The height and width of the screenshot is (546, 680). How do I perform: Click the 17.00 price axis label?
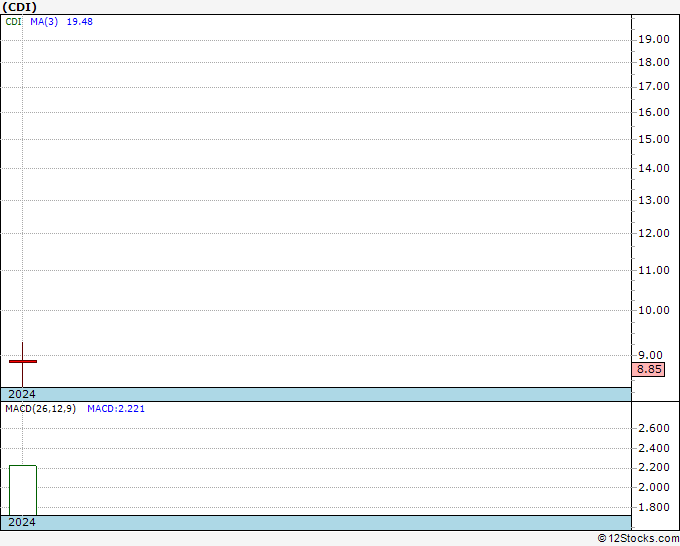click(x=654, y=86)
